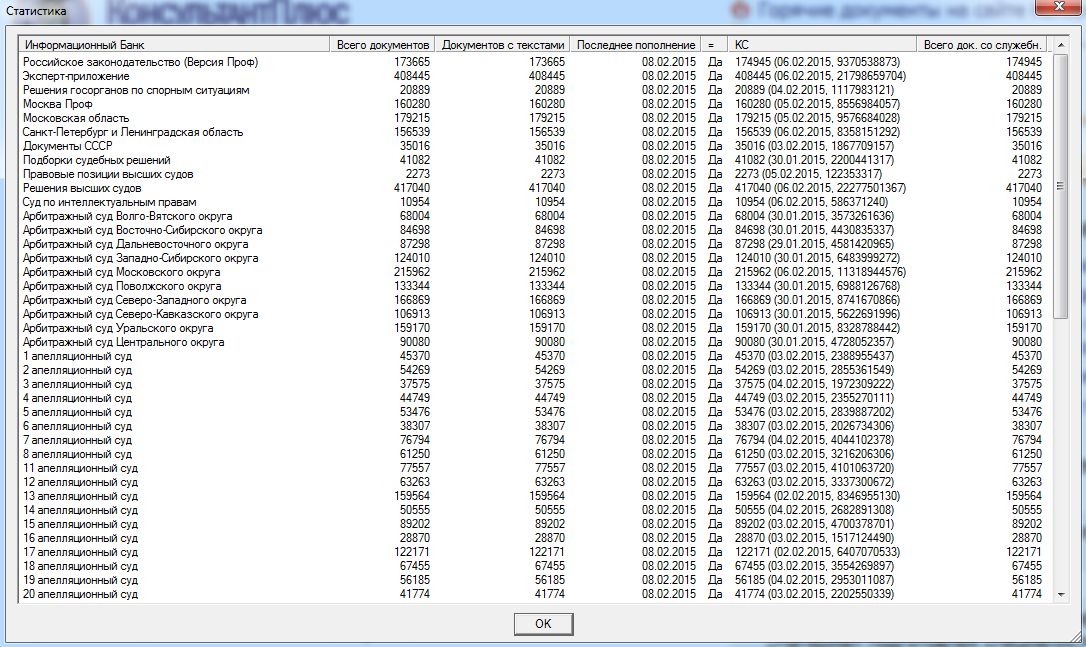The height and width of the screenshot is (647, 1086).
Task: Select Арбитражный суд Северо-Западного округа
Action: coord(533,299)
